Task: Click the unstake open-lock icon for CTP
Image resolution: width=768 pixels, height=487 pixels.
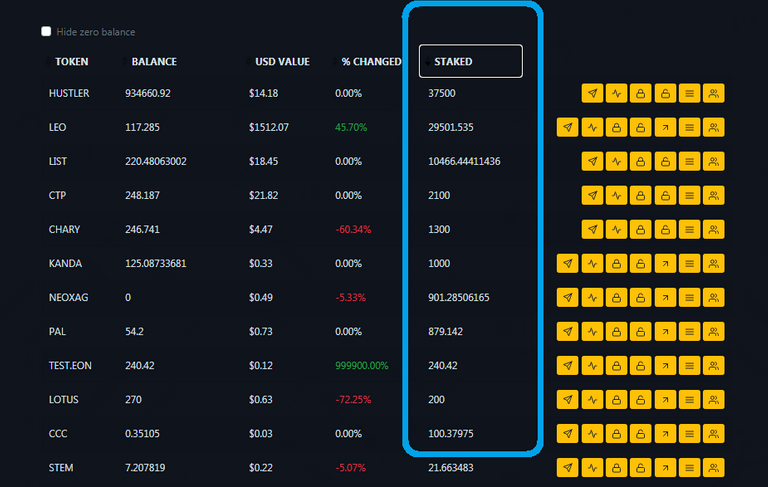Action: click(665, 195)
